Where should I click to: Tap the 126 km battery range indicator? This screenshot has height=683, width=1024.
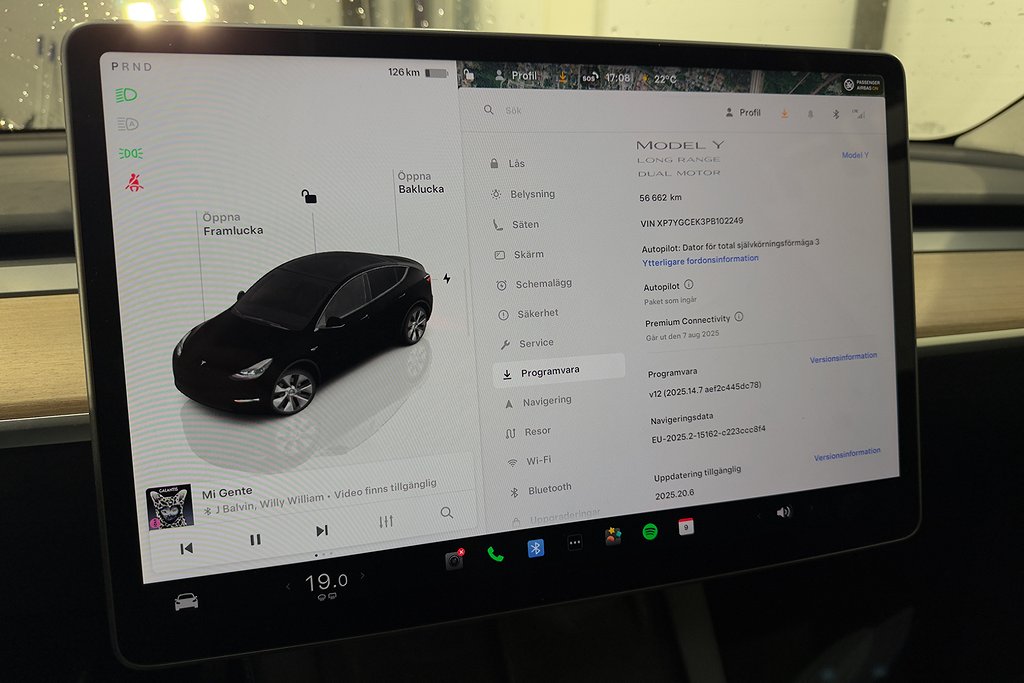417,72
